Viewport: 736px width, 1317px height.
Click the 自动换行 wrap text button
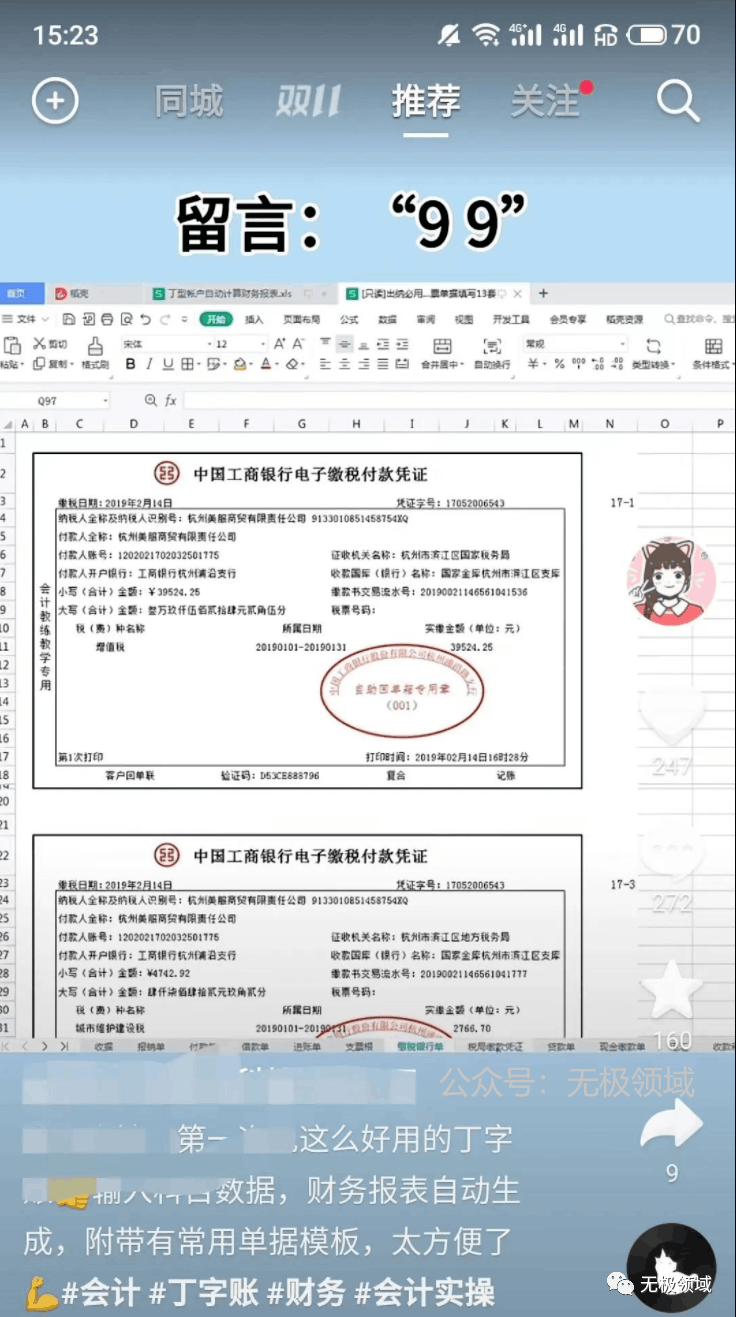[x=492, y=354]
